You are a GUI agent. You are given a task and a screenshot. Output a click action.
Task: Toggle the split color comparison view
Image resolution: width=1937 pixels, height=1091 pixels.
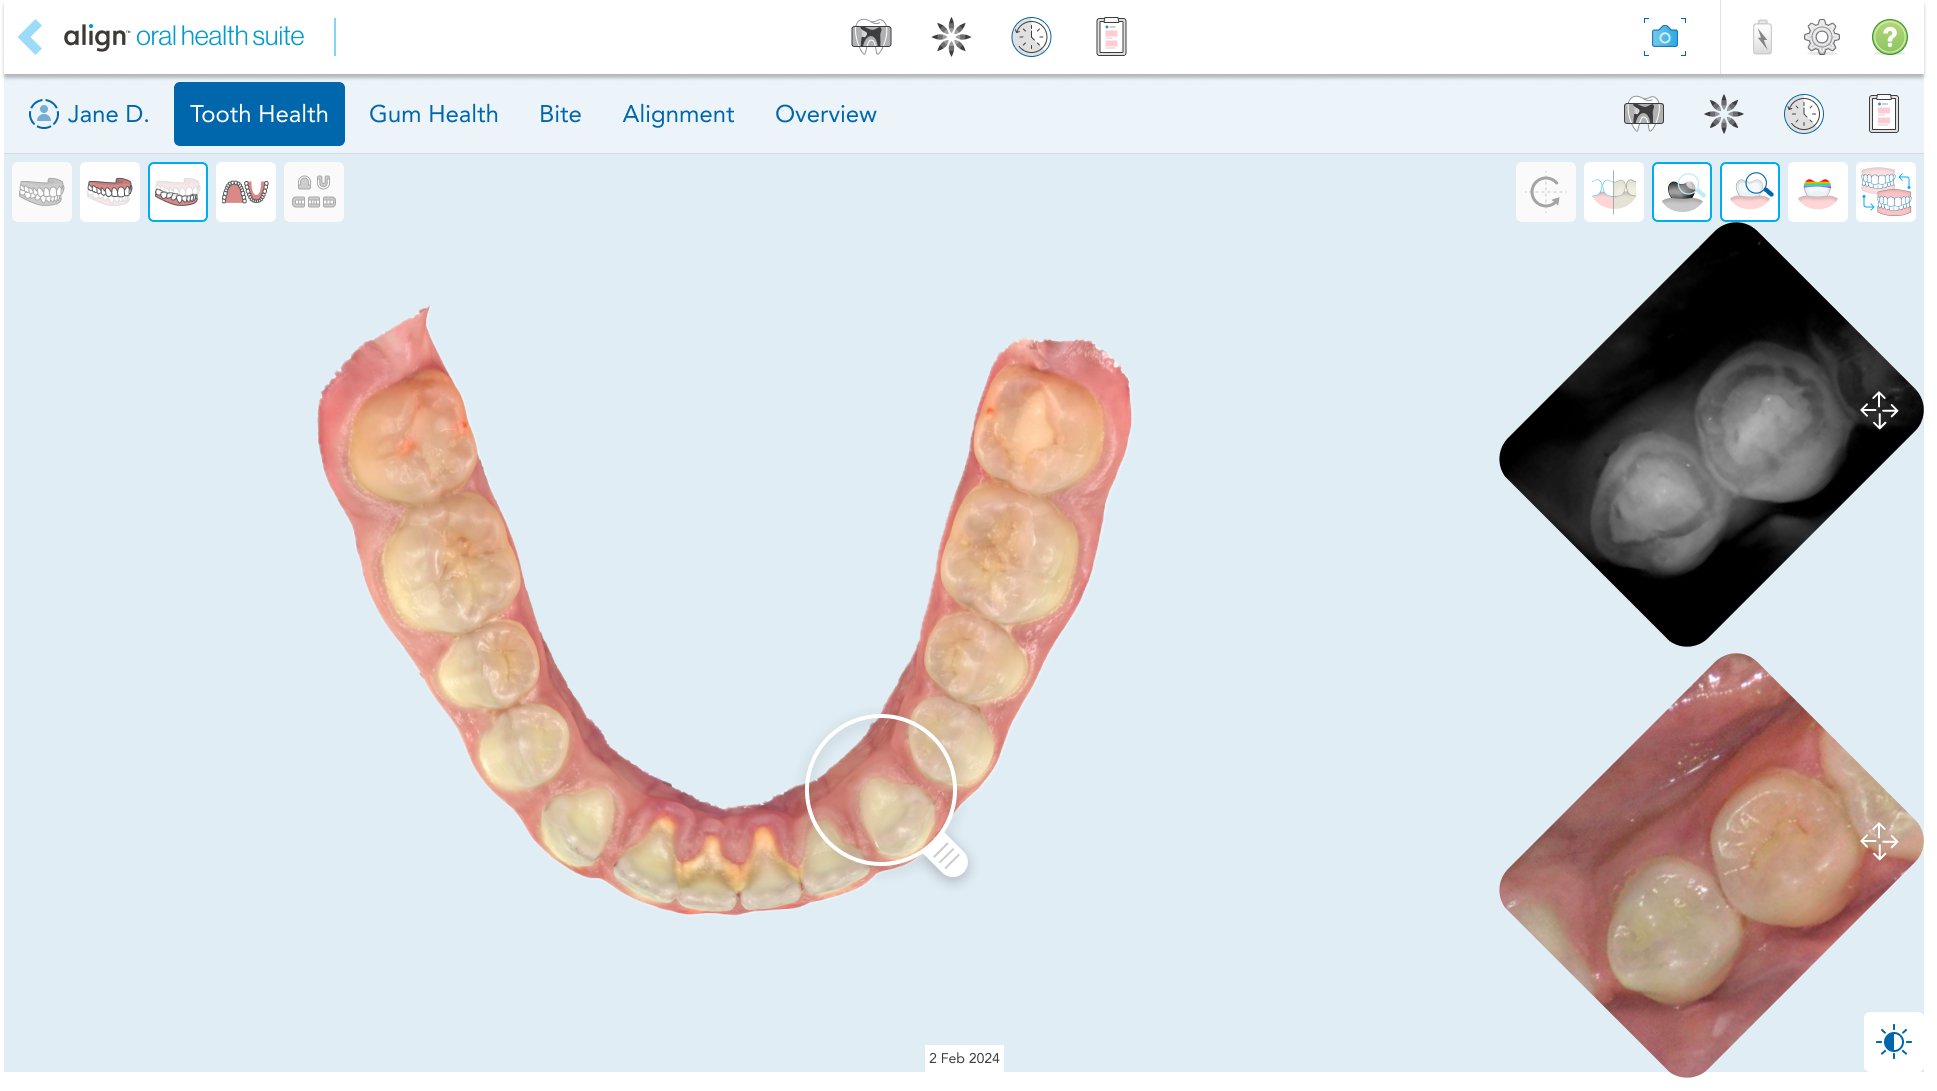[x=1613, y=191]
